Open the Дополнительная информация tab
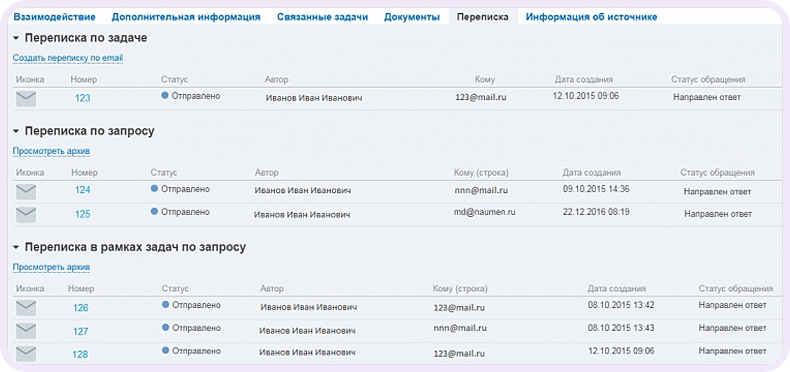This screenshot has height=372, width=790. click(x=186, y=17)
